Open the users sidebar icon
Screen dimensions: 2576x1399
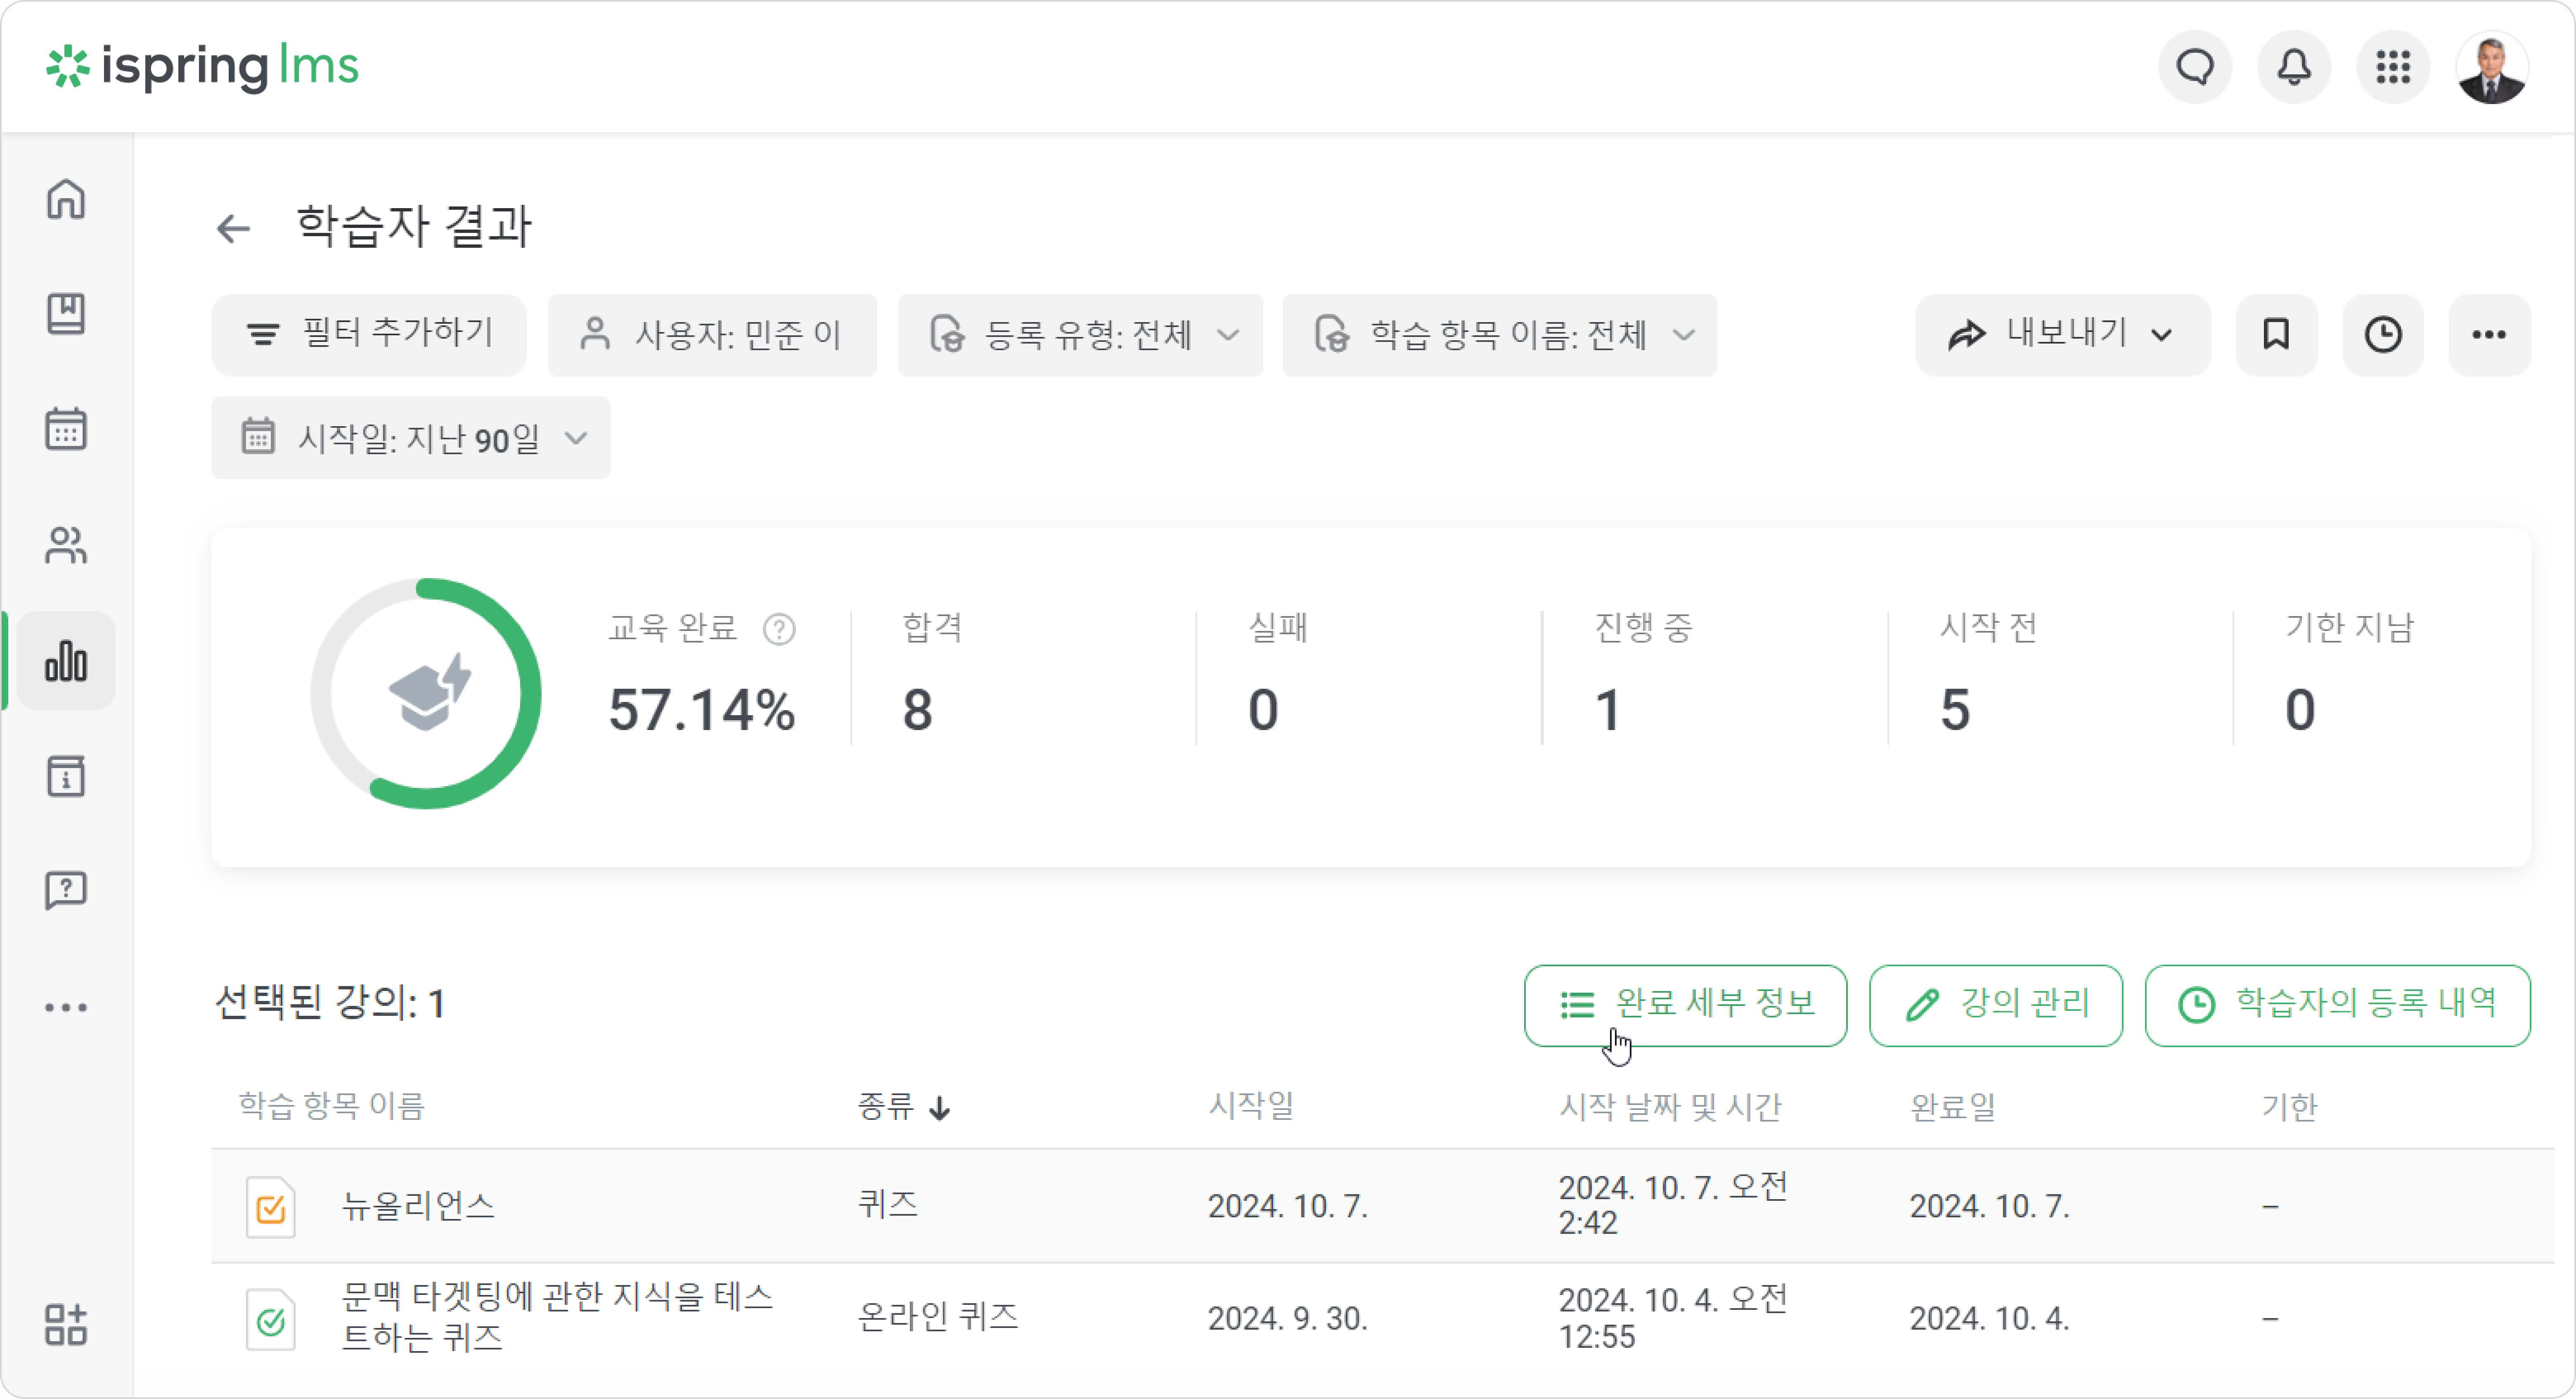[66, 545]
